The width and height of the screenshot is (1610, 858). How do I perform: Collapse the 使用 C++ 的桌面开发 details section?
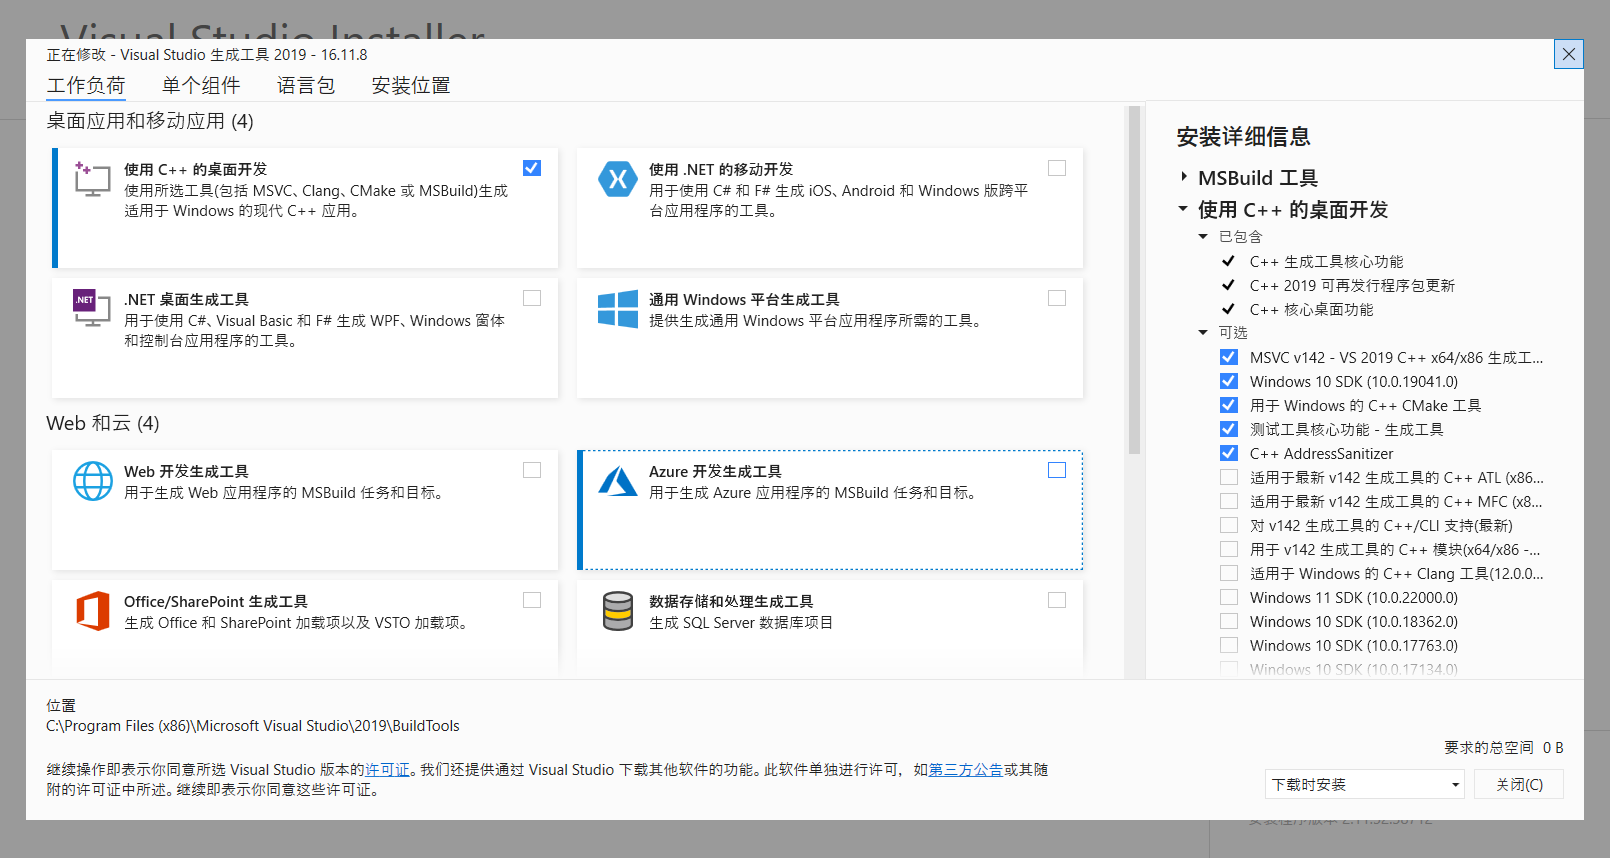[1183, 209]
